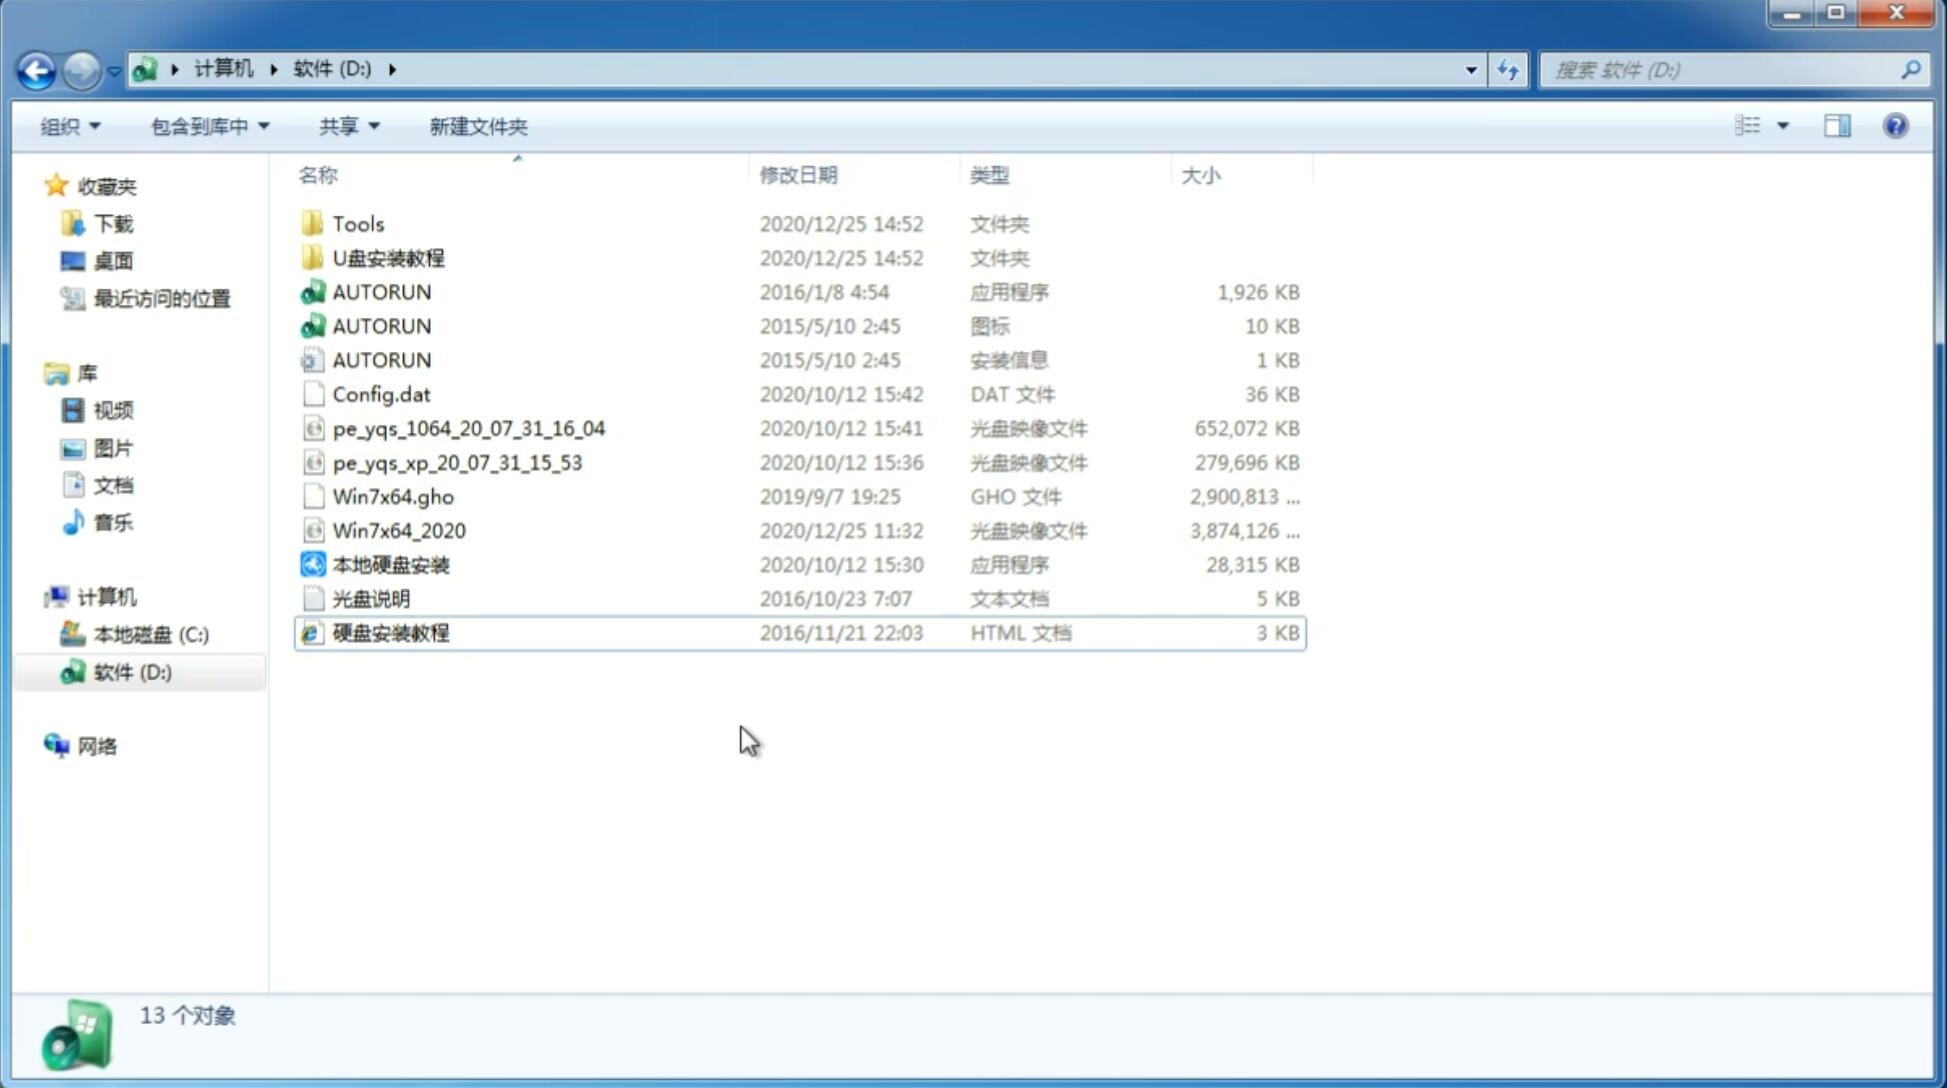Select 软件 (D:) drive in sidebar
Screen dimensions: 1947x1088
(x=132, y=671)
